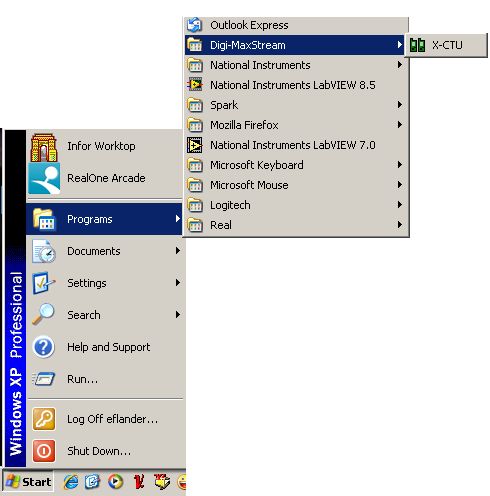The height and width of the screenshot is (496, 490).
Task: Open the Microsoft Mouse folder
Action: [296, 185]
